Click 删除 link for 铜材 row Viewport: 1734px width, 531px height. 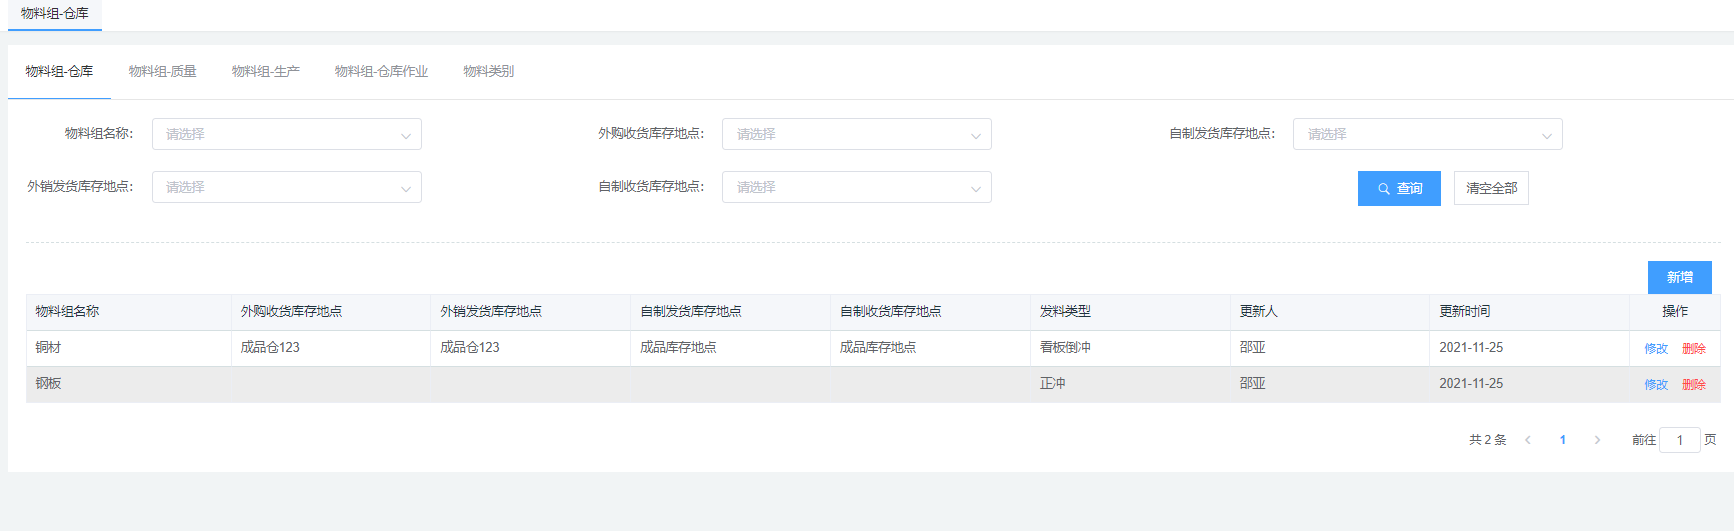coord(1693,349)
